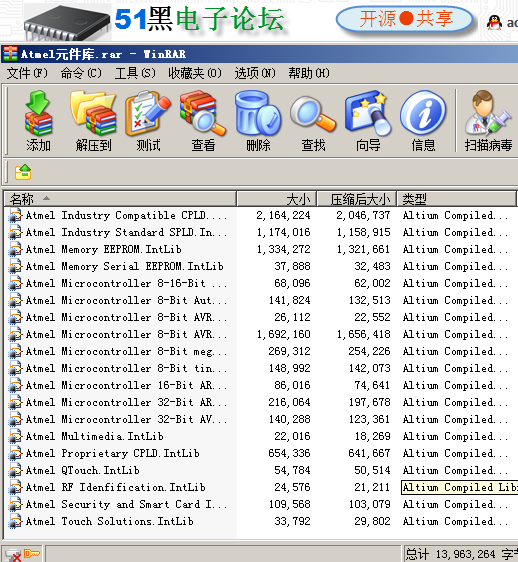Go up one folder level icon
Image resolution: width=518 pixels, height=562 pixels.
[x=23, y=172]
